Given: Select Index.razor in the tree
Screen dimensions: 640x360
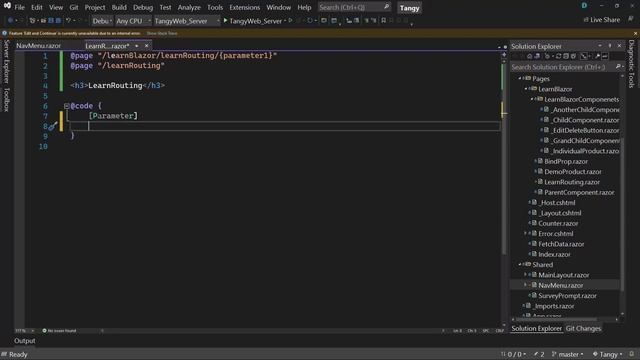Looking at the screenshot, I should point(554,254).
